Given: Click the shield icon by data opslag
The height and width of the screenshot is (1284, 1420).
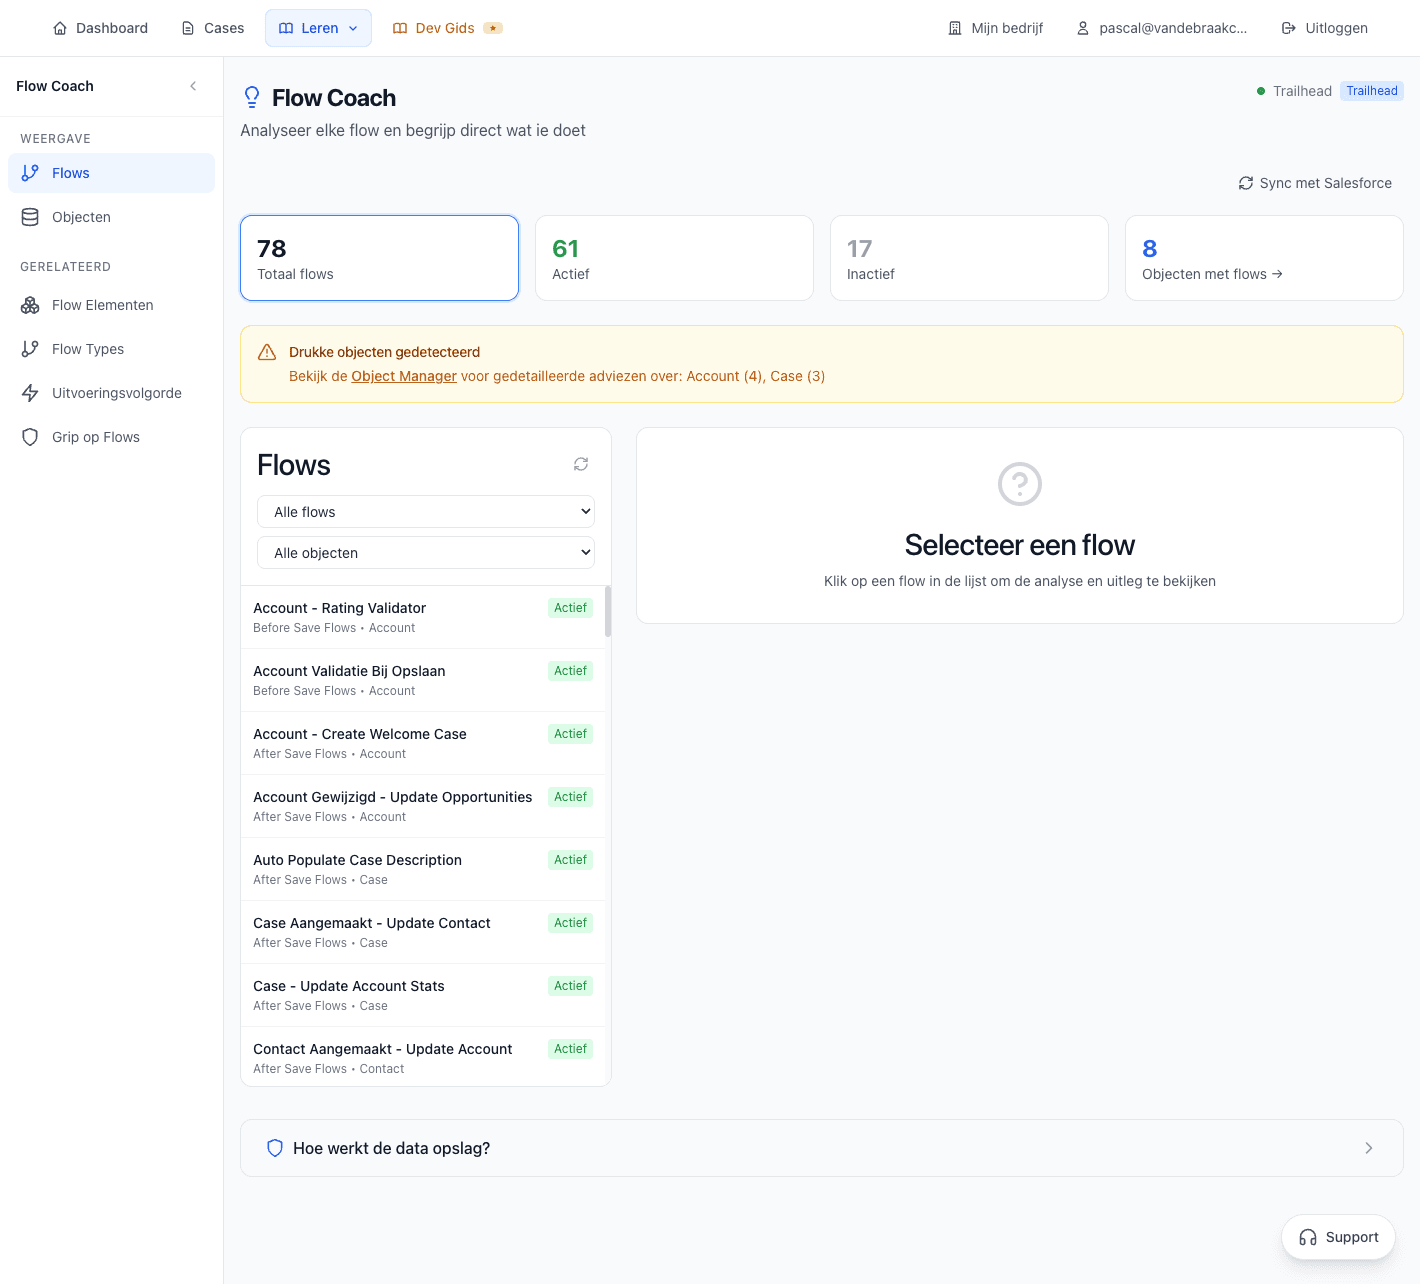Looking at the screenshot, I should 275,1148.
